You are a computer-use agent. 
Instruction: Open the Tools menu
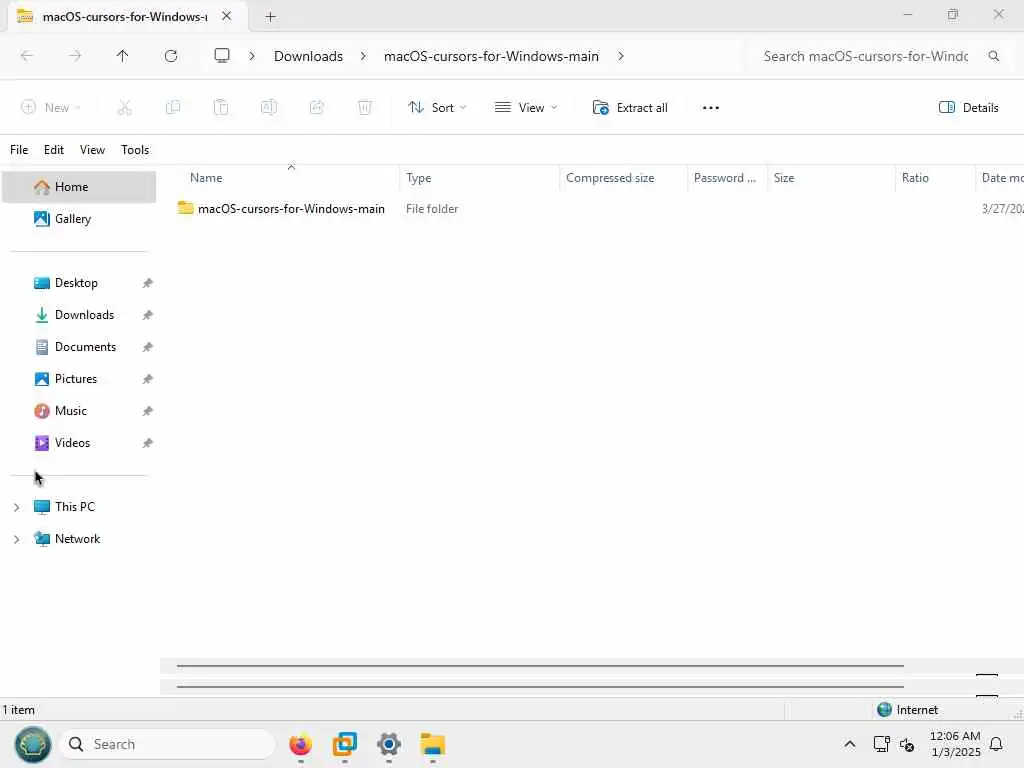(x=135, y=150)
